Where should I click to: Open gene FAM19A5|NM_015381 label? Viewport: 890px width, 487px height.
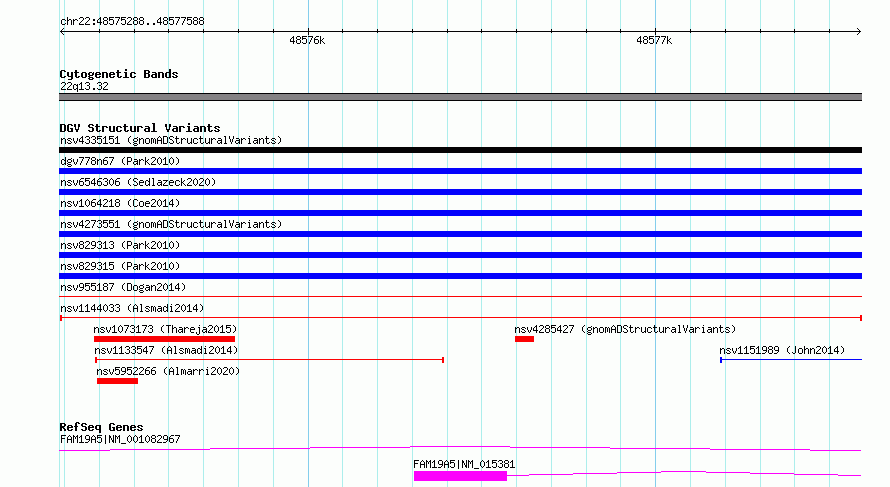pos(464,464)
